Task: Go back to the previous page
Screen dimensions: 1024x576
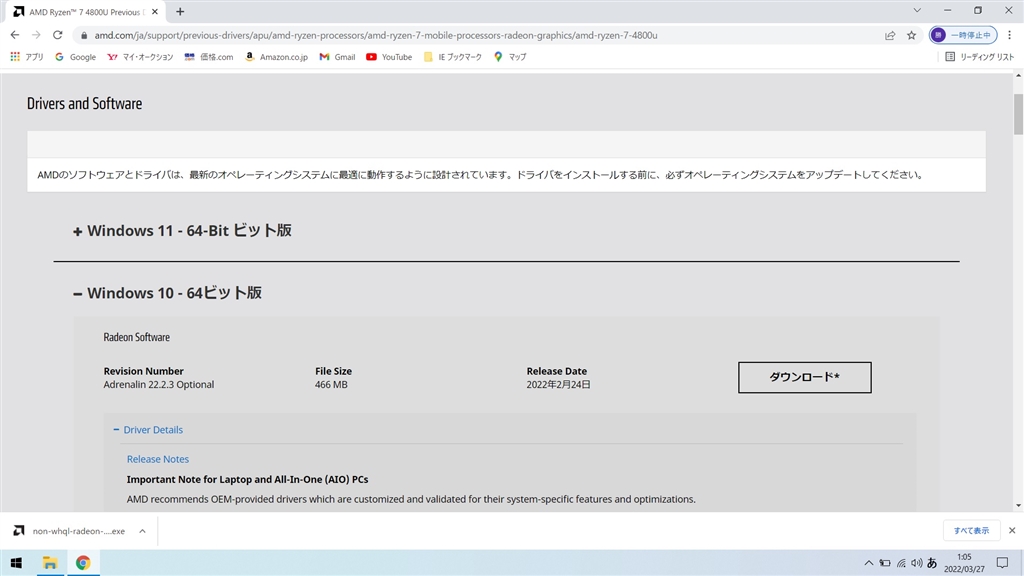Action: pyautogui.click(x=14, y=35)
